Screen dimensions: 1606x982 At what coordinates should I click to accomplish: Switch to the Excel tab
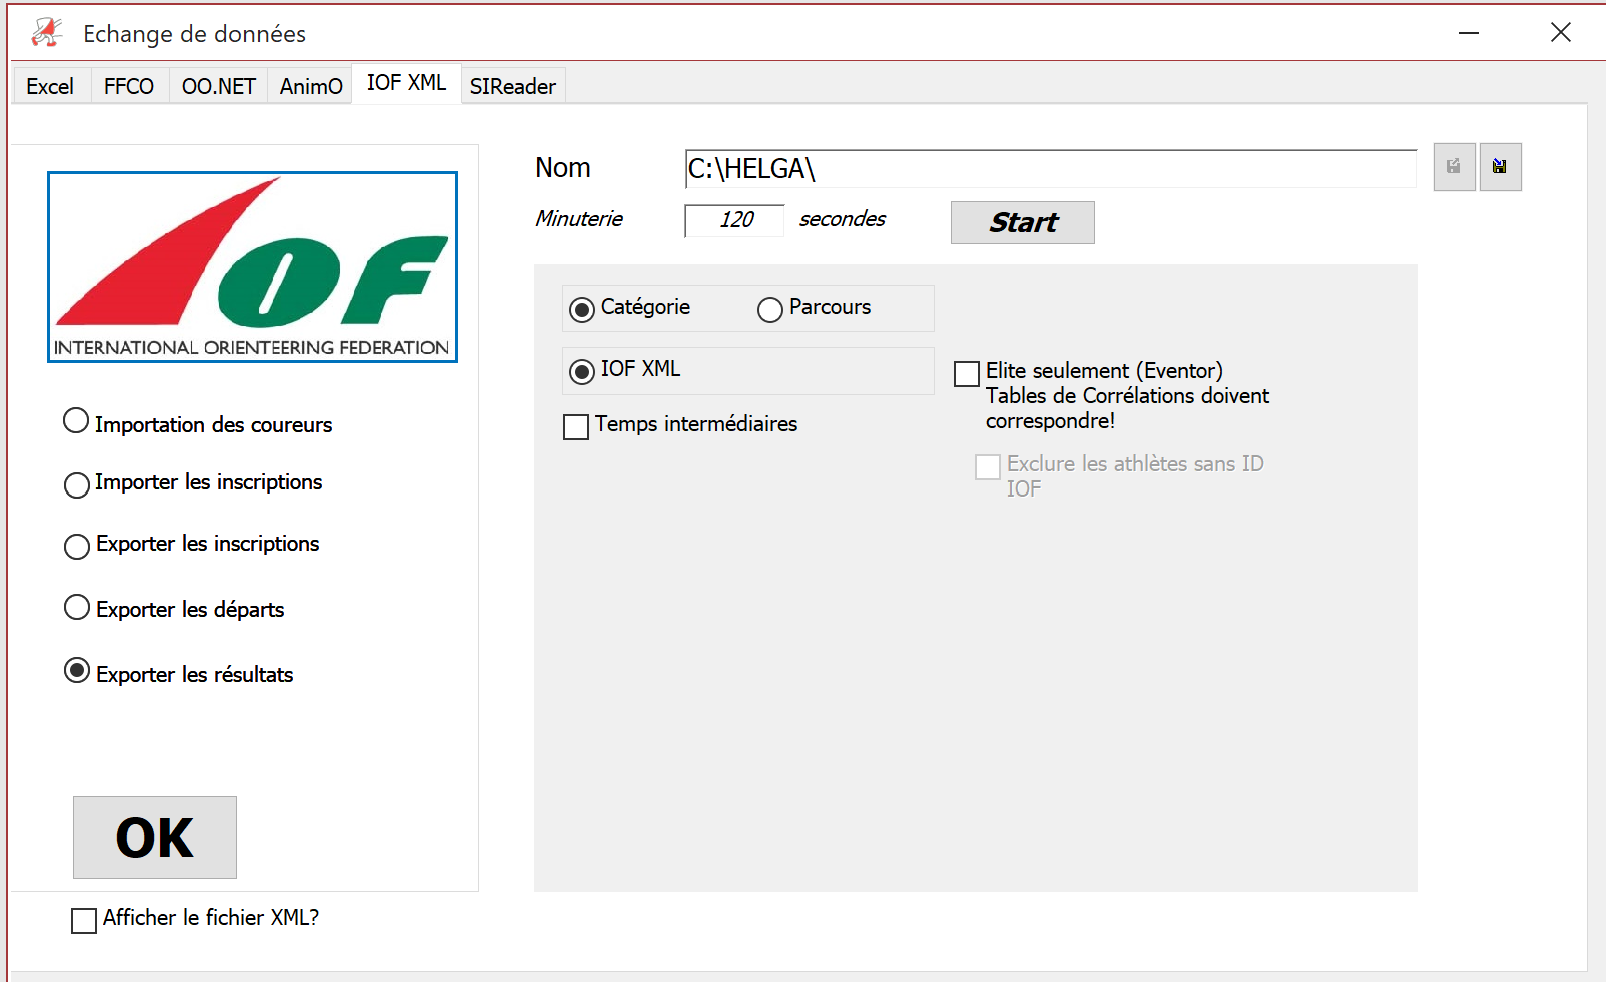50,86
